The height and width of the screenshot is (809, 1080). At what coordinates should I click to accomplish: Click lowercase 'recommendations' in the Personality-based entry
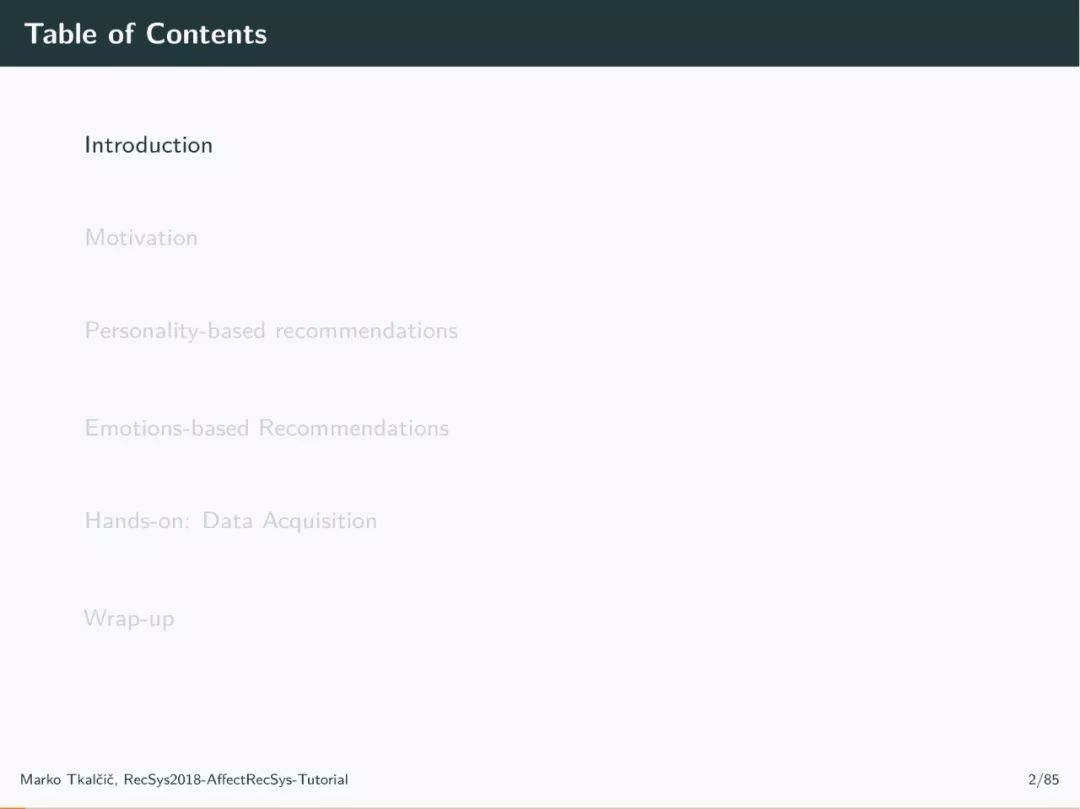coord(366,330)
